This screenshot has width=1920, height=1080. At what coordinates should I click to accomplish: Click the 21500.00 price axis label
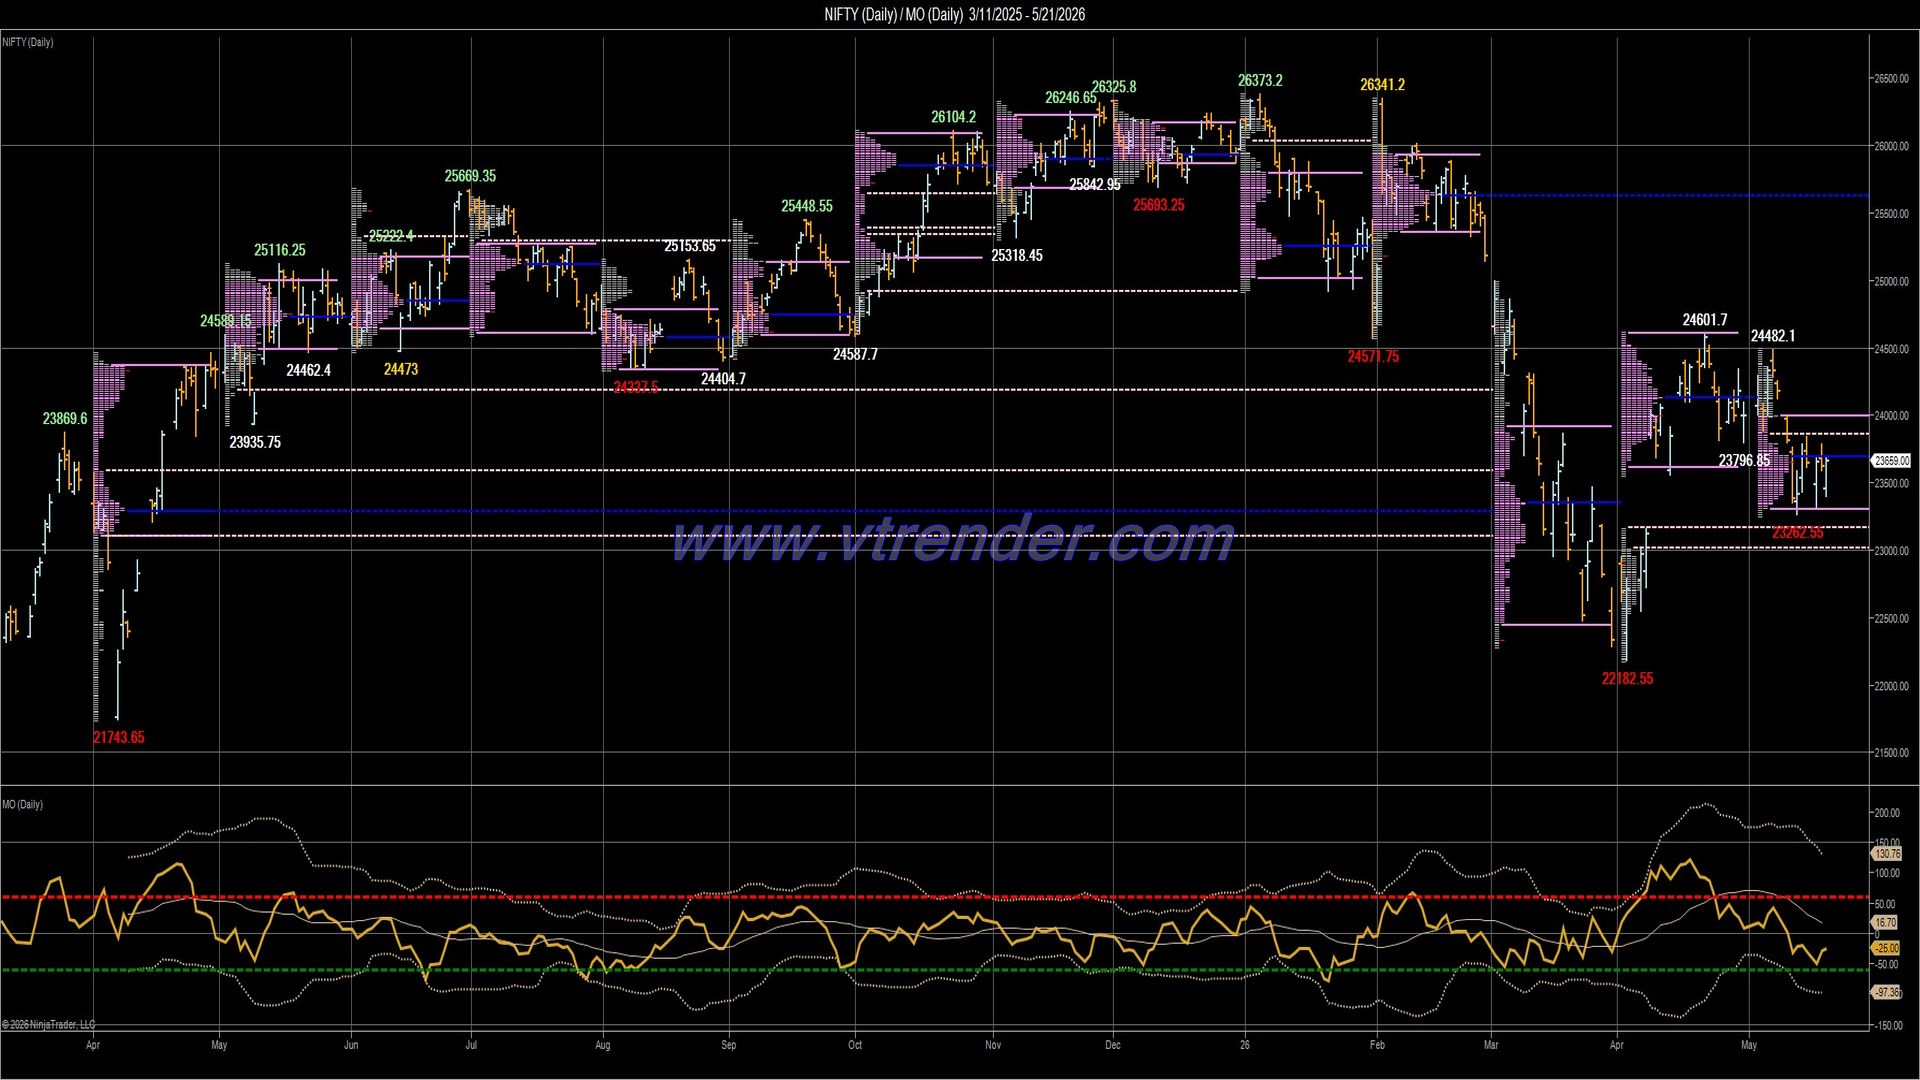point(1891,753)
